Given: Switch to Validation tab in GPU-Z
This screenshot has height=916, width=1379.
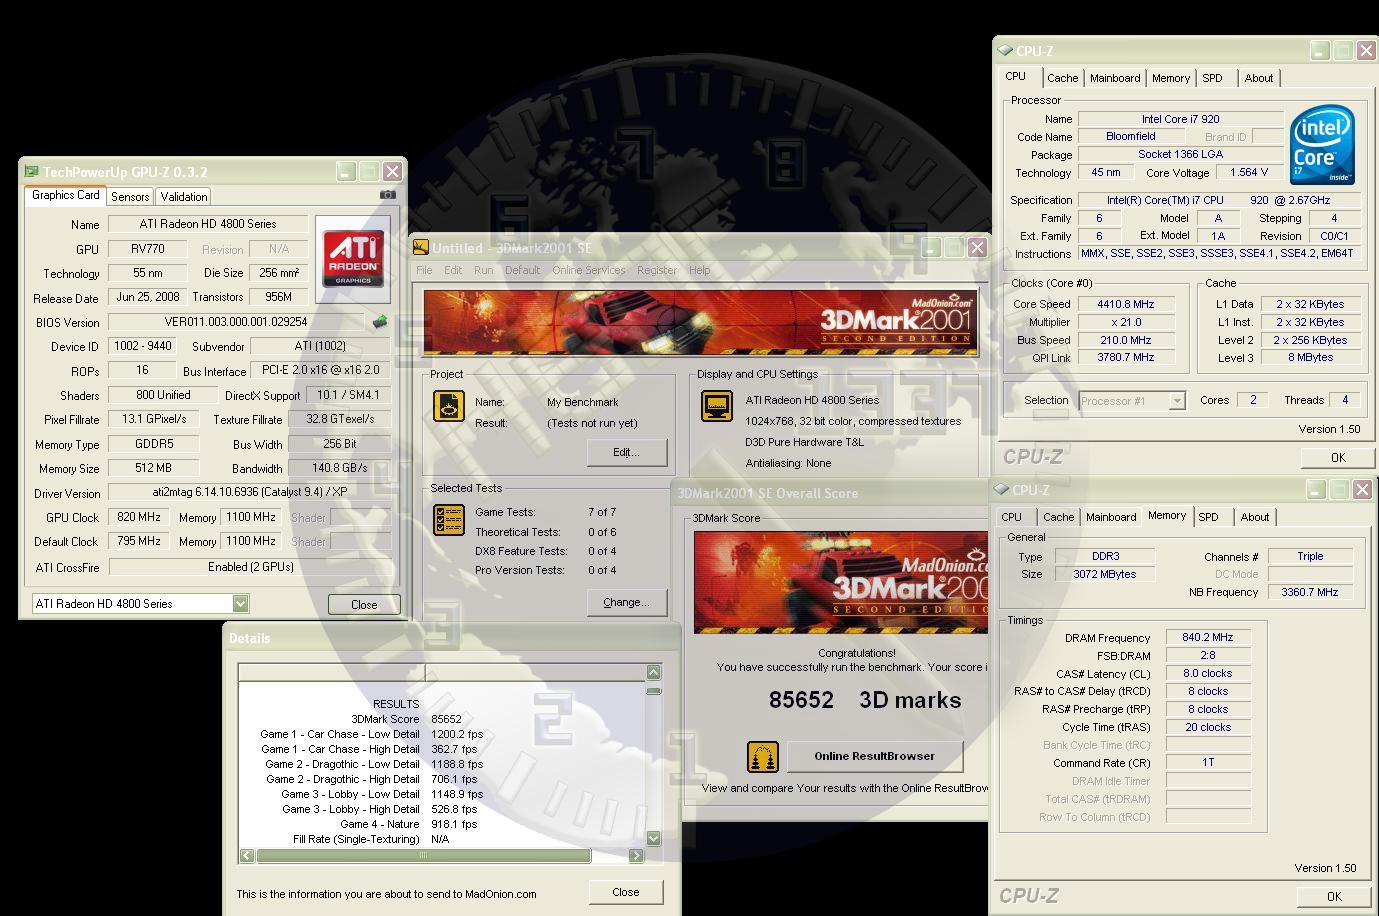Looking at the screenshot, I should pyautogui.click(x=184, y=197).
